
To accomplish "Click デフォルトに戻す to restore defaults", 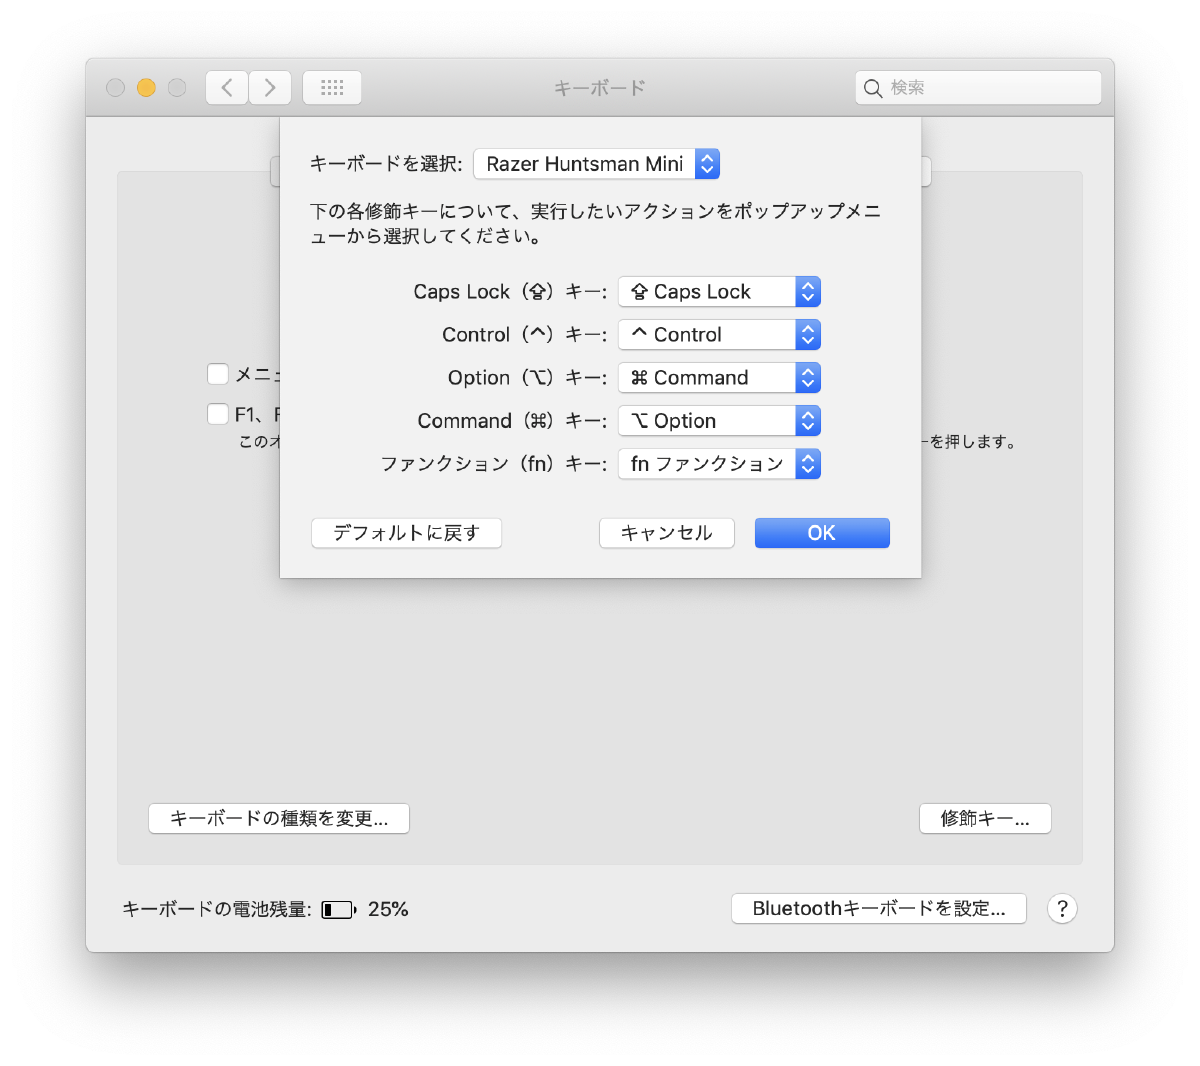I will pyautogui.click(x=406, y=533).
